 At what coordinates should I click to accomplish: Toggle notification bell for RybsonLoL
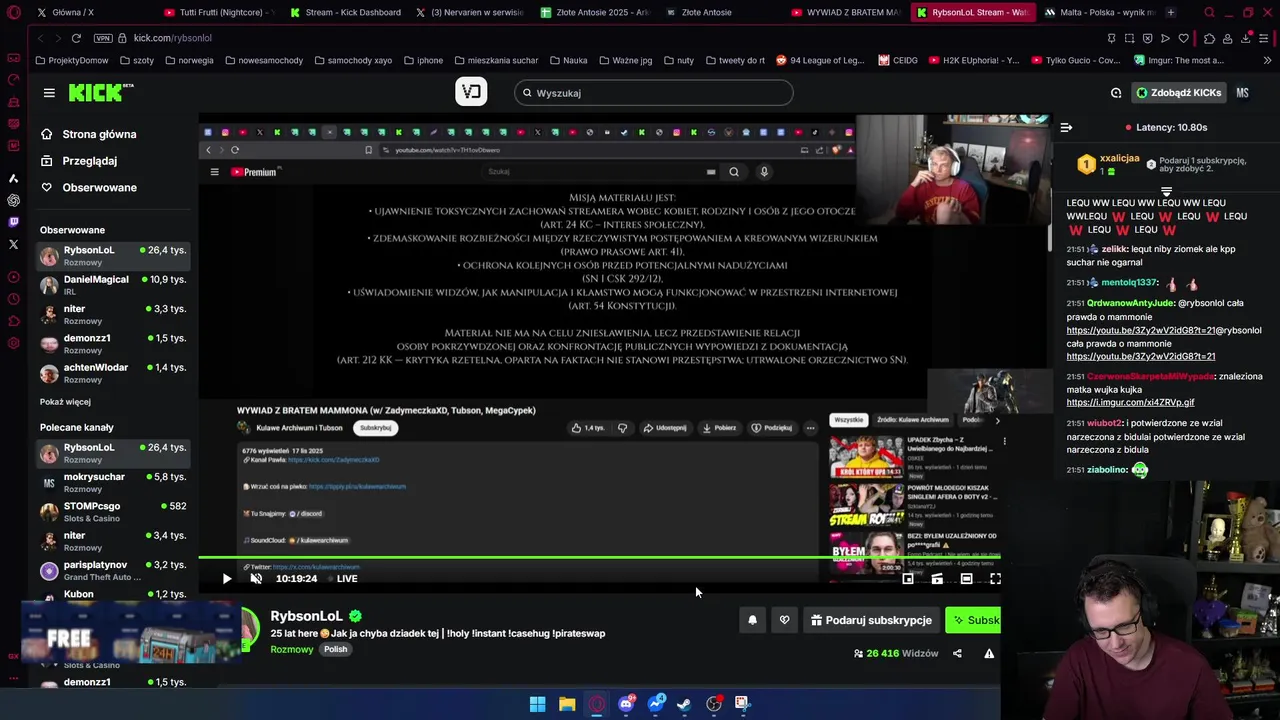[x=752, y=620]
